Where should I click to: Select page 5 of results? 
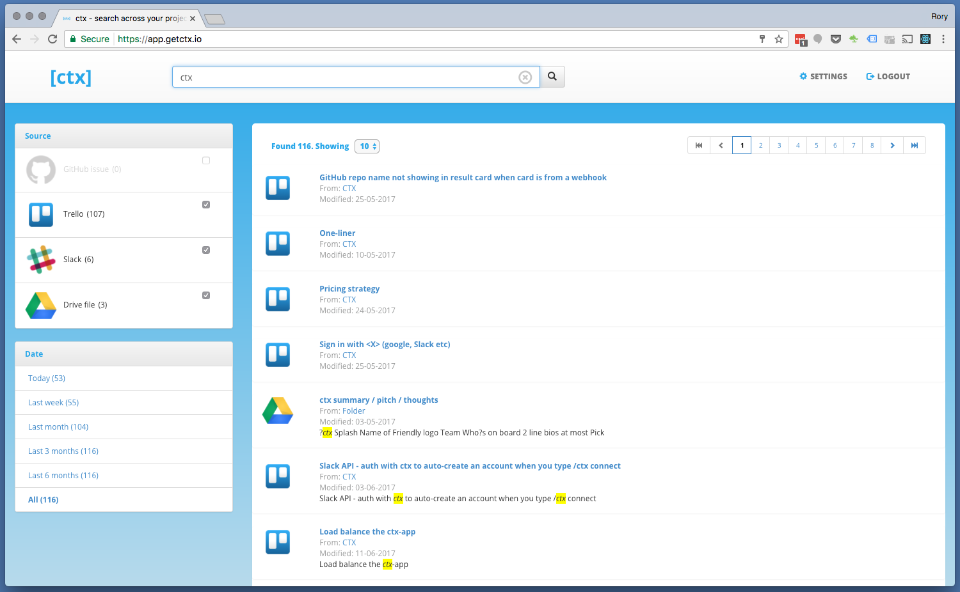coord(816,146)
